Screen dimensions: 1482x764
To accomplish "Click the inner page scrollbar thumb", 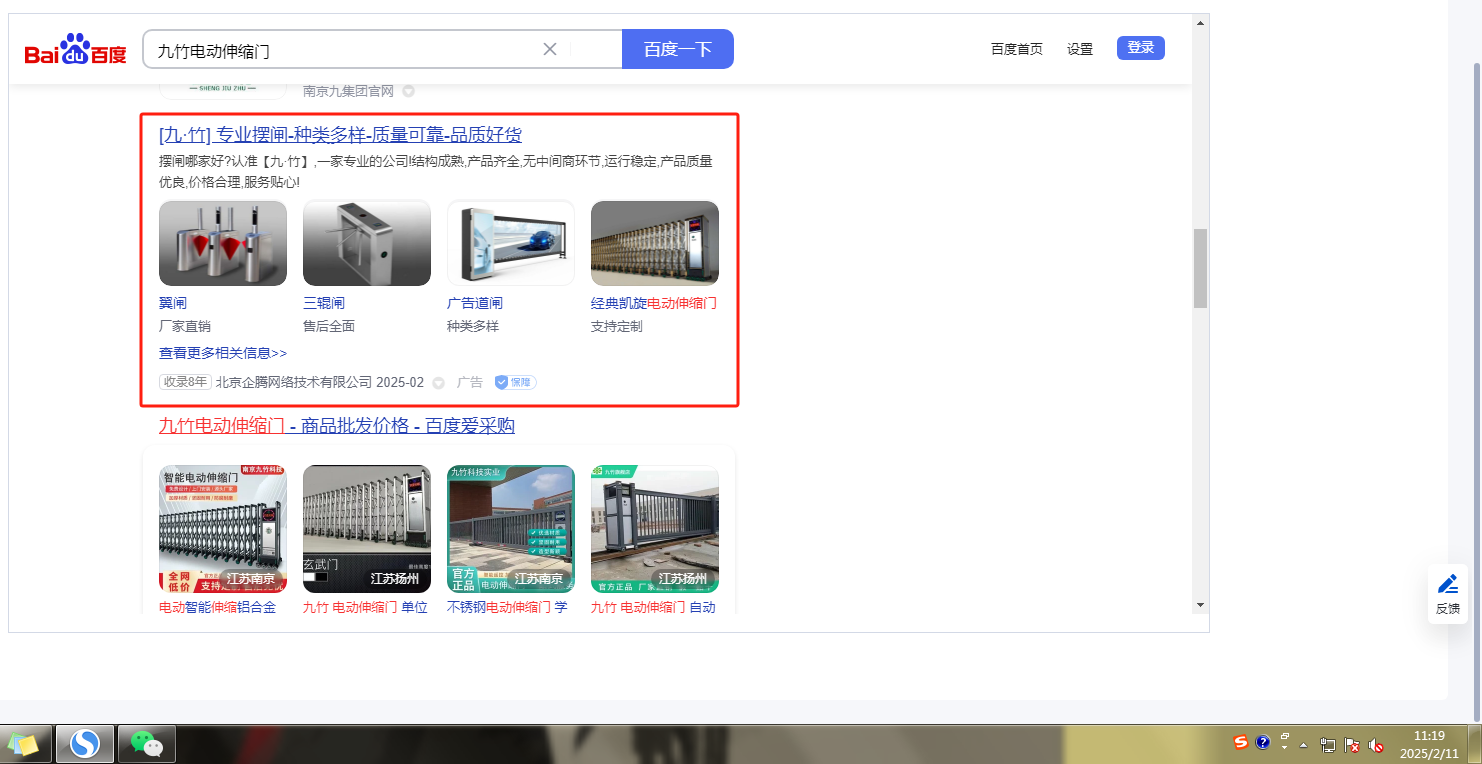I will pos(1201,268).
